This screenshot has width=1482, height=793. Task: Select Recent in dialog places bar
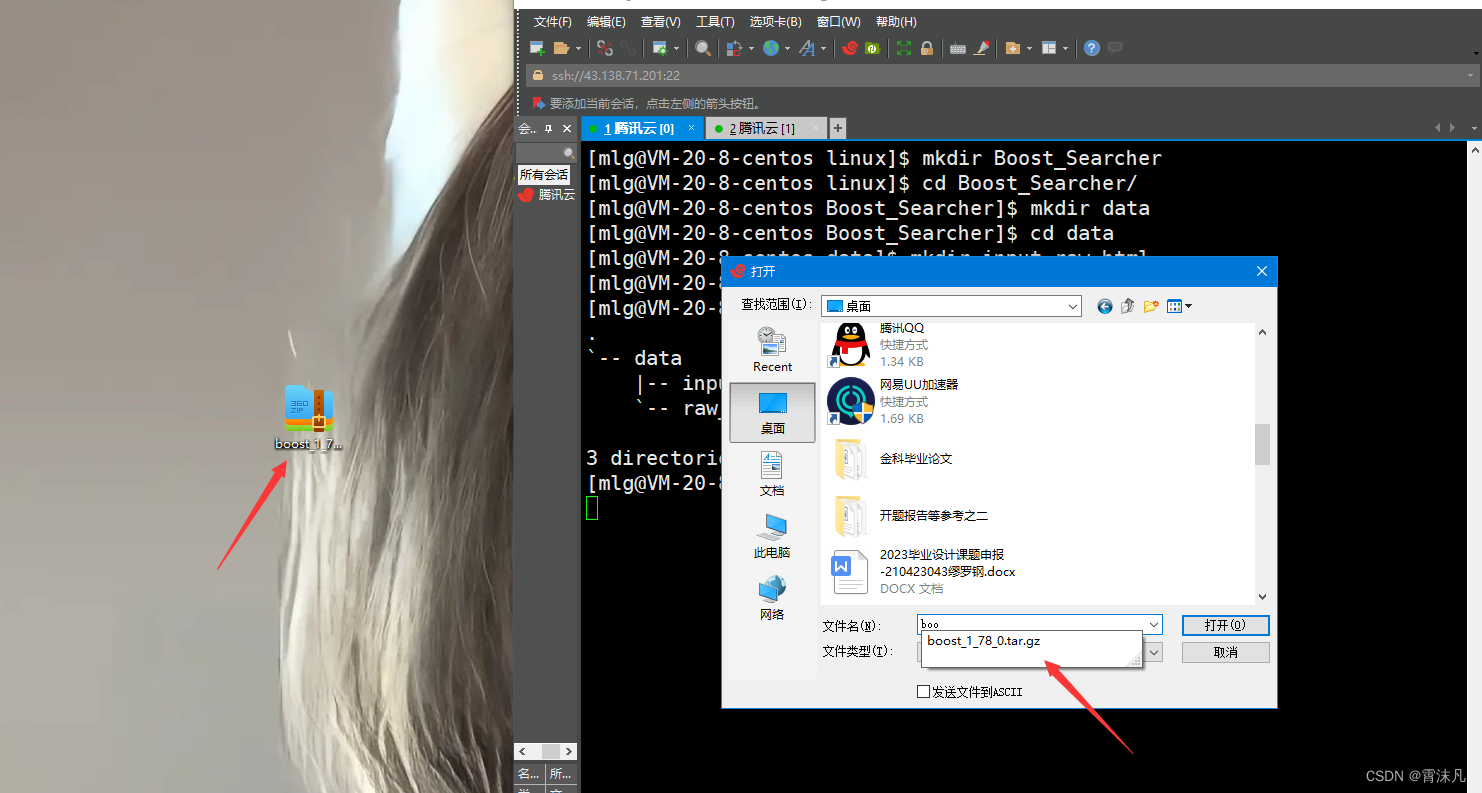pos(772,349)
